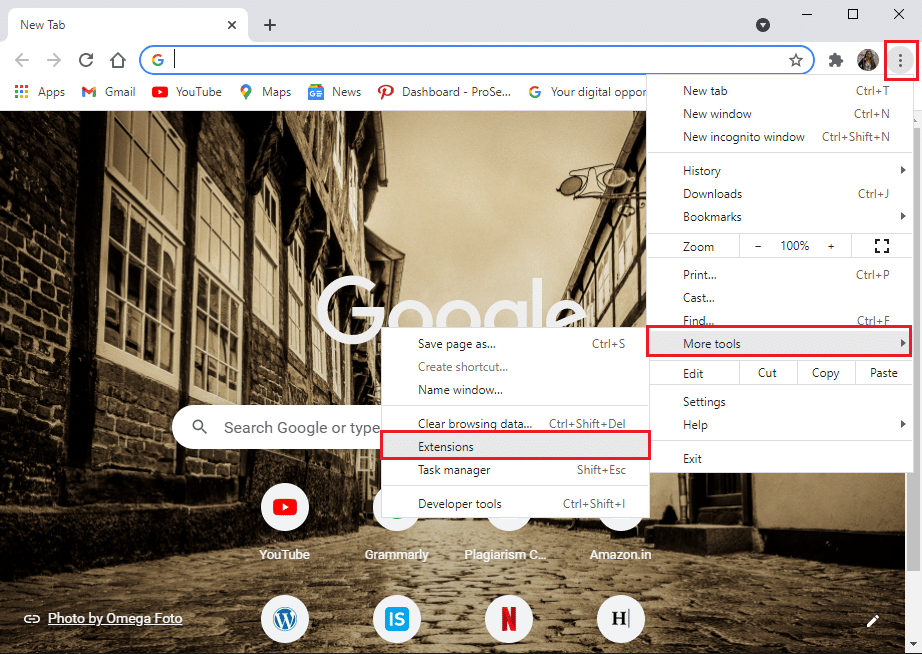Expand the History submenu
This screenshot has height=654, width=922.
(x=780, y=171)
